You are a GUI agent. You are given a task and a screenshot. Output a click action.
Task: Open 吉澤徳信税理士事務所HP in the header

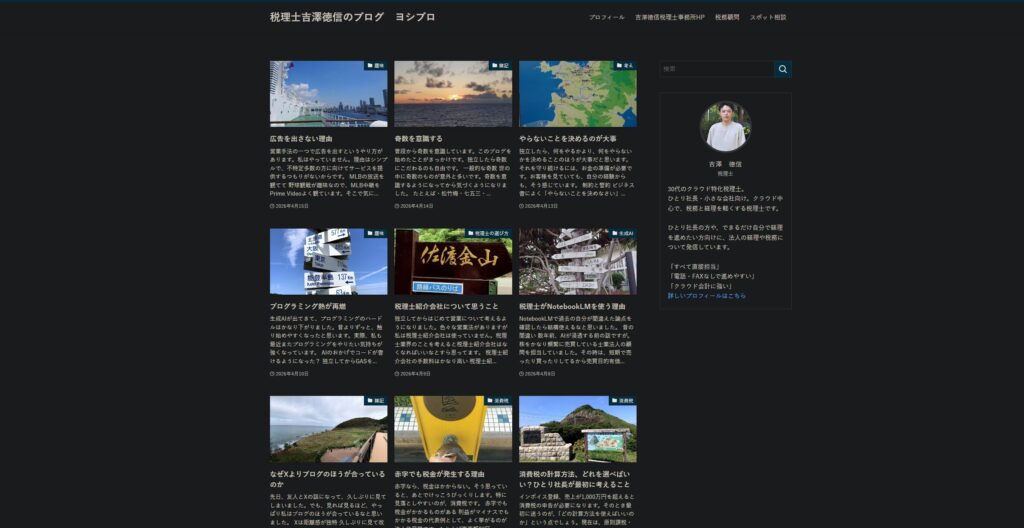[669, 17]
